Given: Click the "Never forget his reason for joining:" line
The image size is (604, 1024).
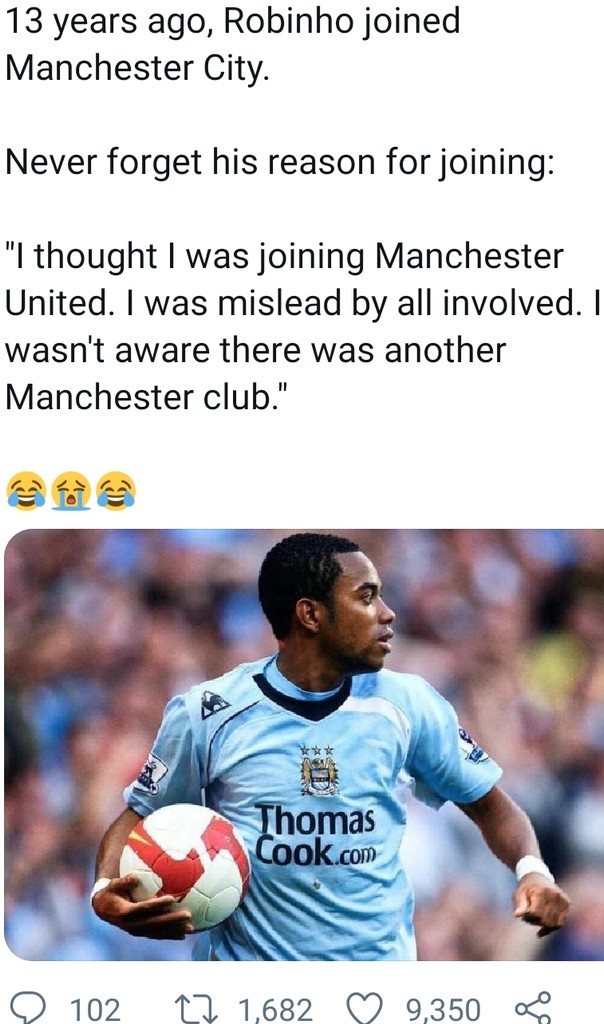Looking at the screenshot, I should (x=279, y=162).
